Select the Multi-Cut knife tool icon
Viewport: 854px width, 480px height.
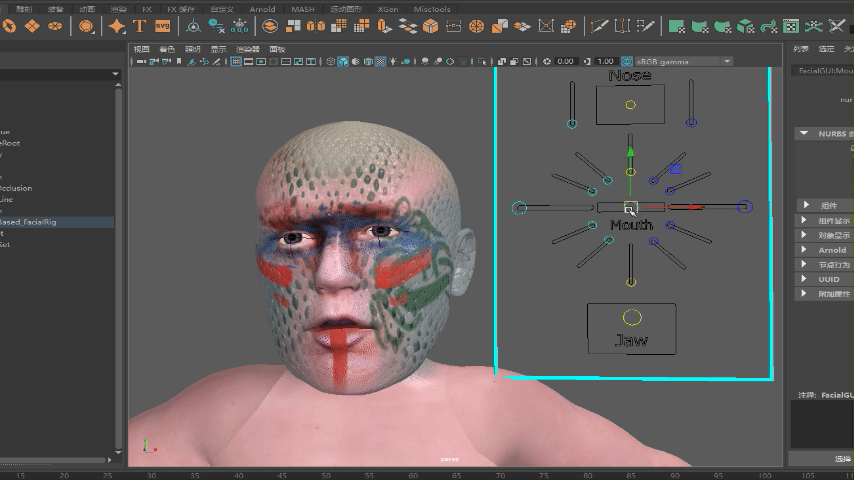(x=599, y=26)
